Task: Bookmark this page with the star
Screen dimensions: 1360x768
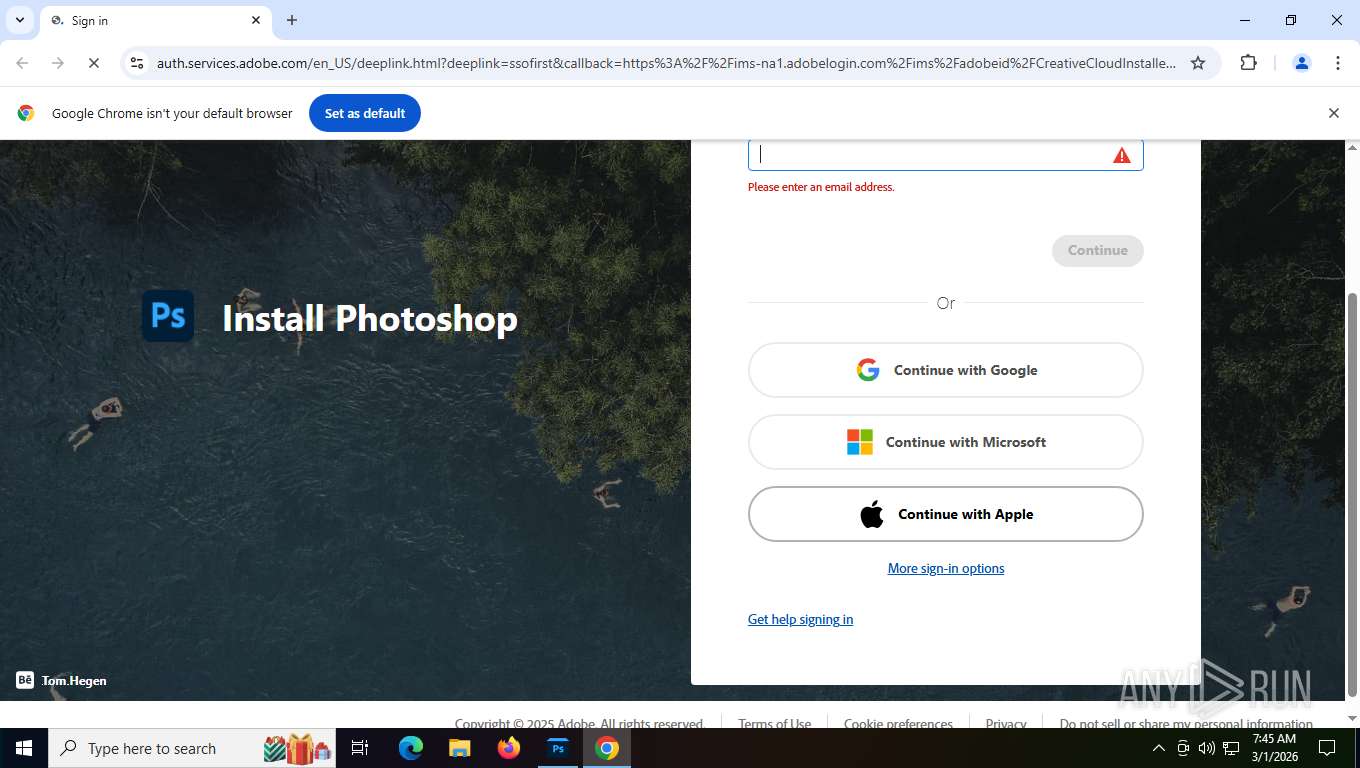Action: (x=1198, y=63)
